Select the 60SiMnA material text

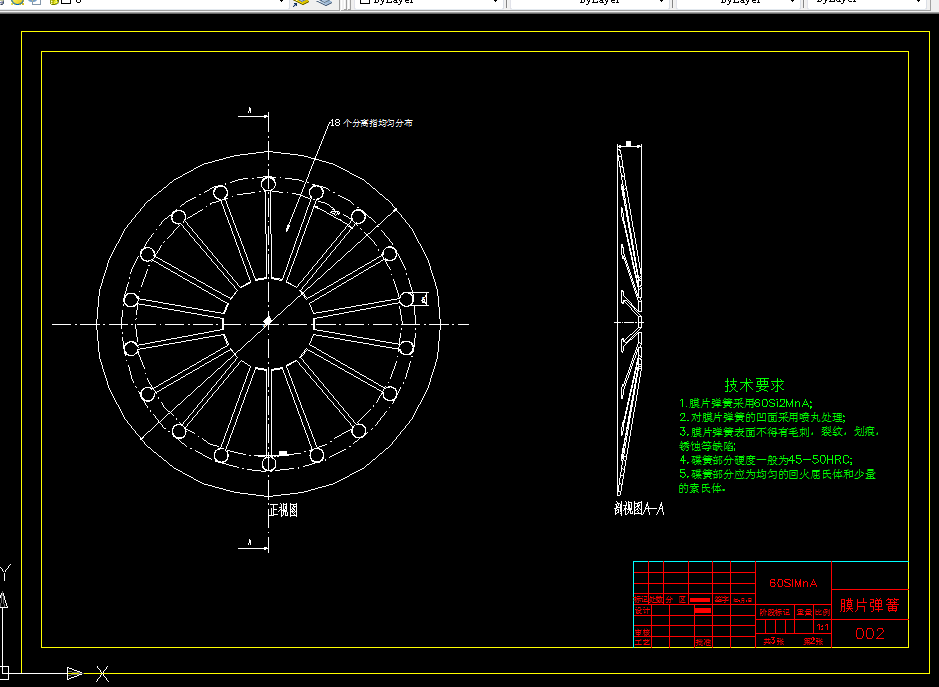(x=793, y=583)
